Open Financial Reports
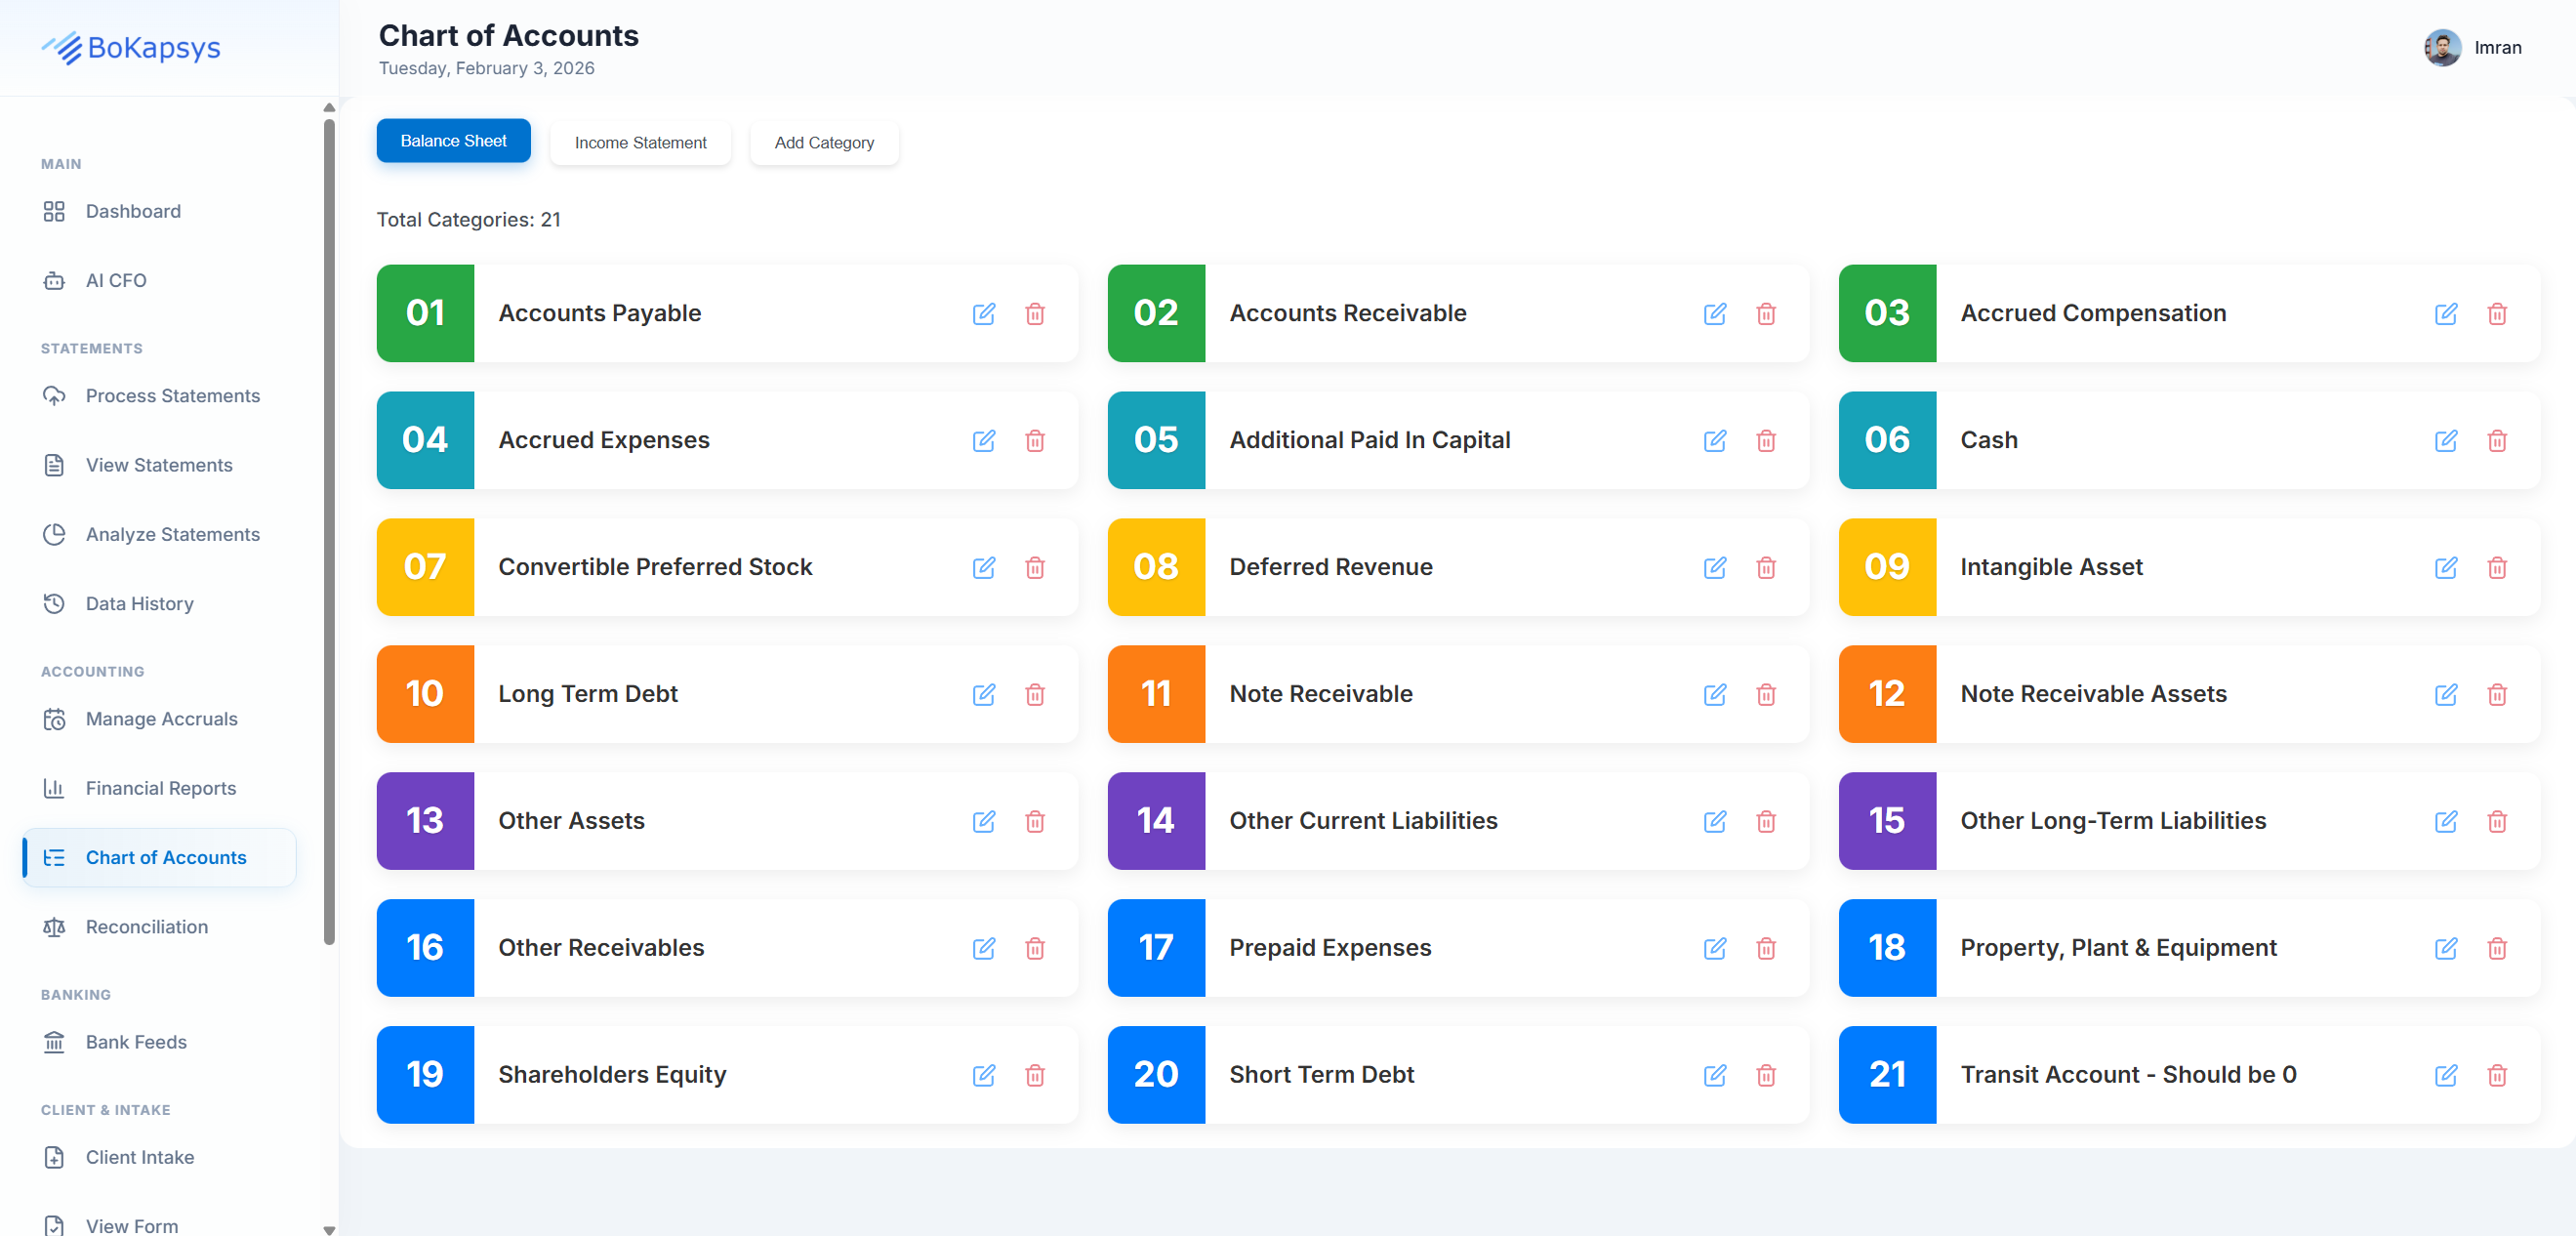This screenshot has height=1236, width=2576. click(160, 788)
